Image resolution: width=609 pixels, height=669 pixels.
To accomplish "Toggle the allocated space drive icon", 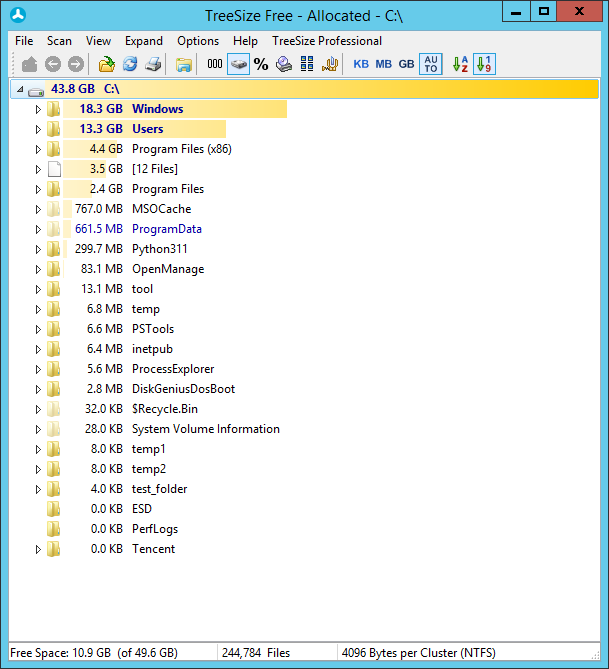I will [239, 64].
